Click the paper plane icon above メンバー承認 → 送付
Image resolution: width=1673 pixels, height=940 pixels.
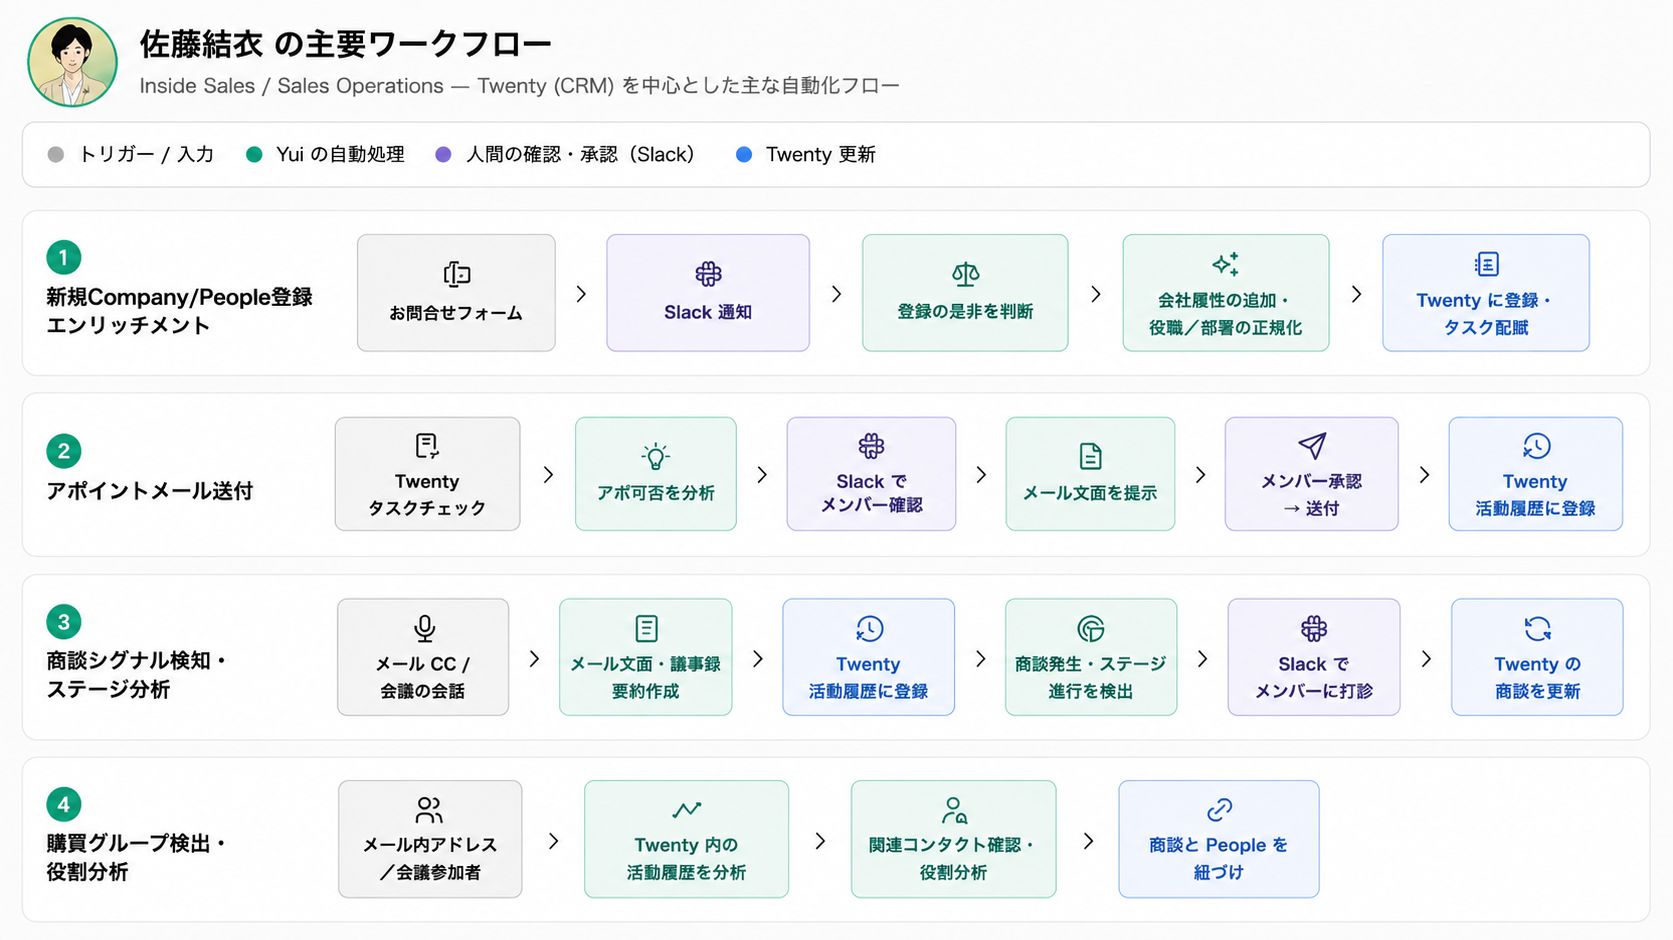[1312, 445]
